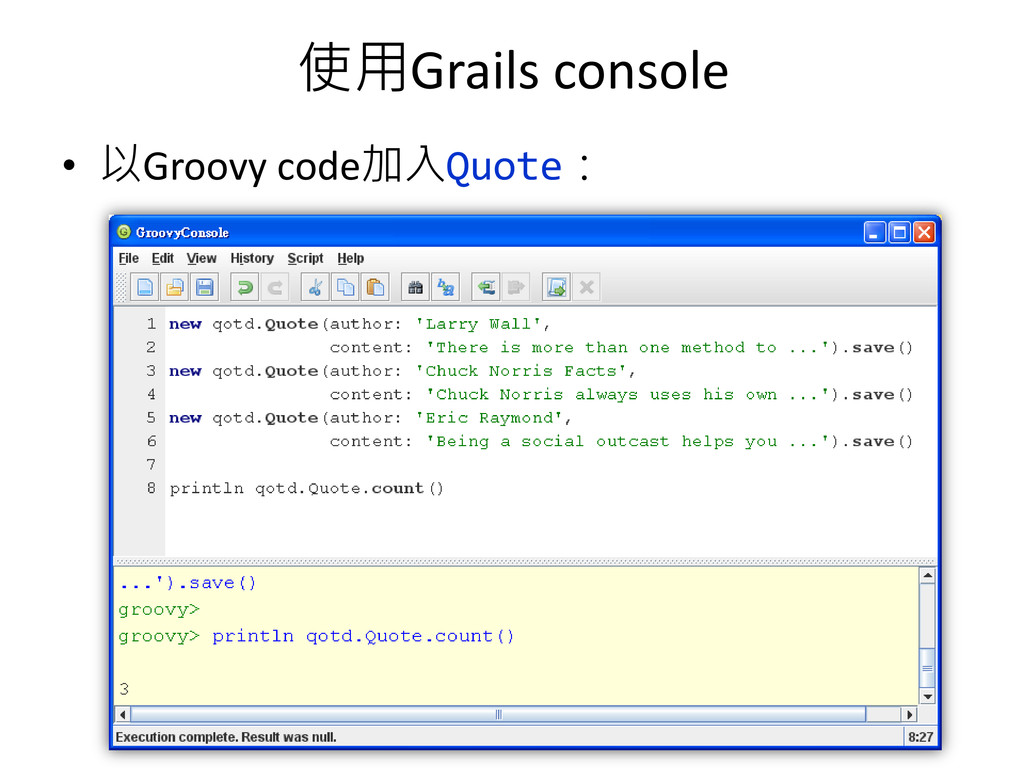Click 'Execution complete. Result was null.' status
Viewport: 1024px width, 768px height.
click(226, 737)
